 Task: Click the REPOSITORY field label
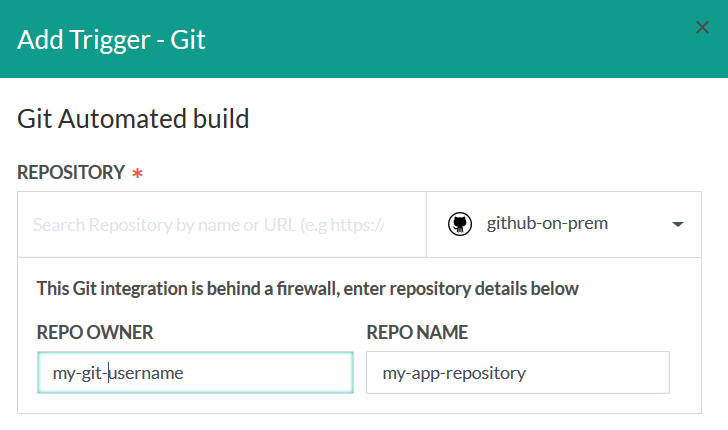coord(71,172)
